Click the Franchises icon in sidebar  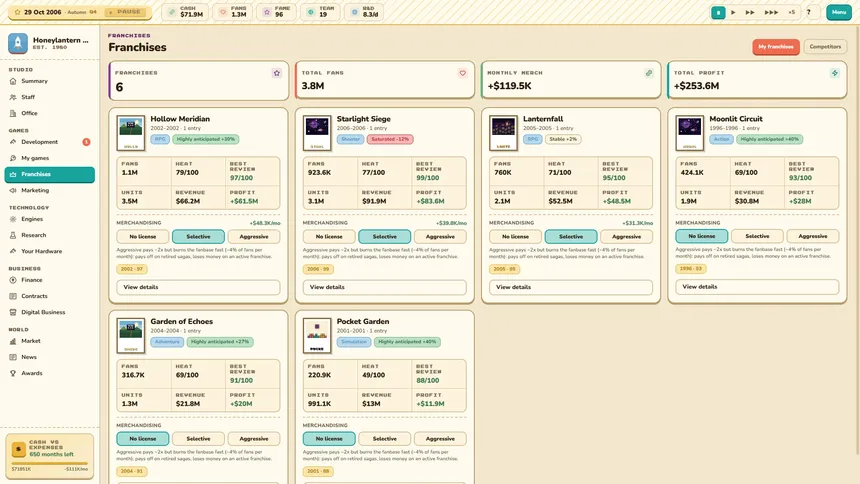pos(13,175)
